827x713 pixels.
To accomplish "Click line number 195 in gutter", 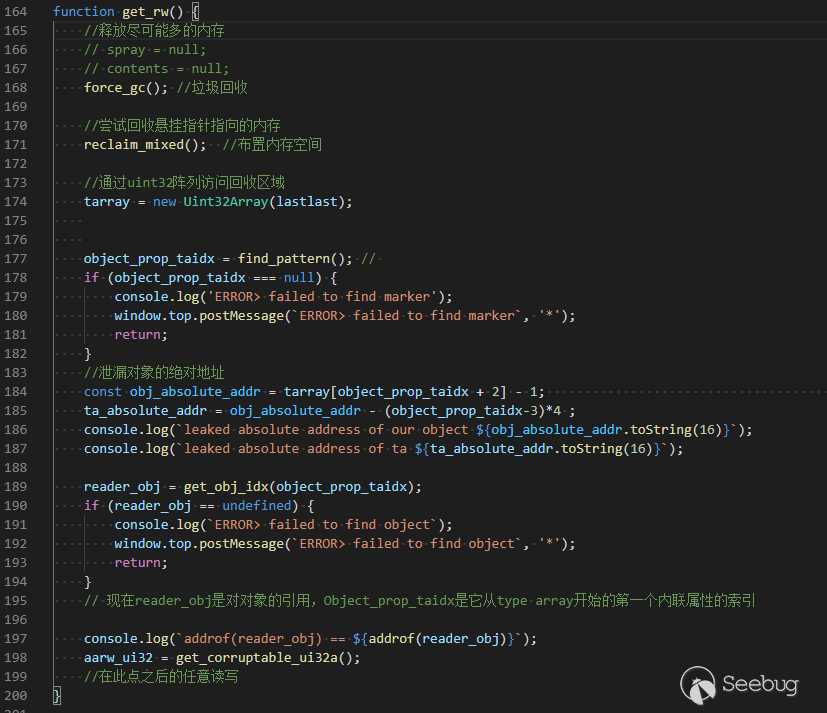I will click(16, 600).
